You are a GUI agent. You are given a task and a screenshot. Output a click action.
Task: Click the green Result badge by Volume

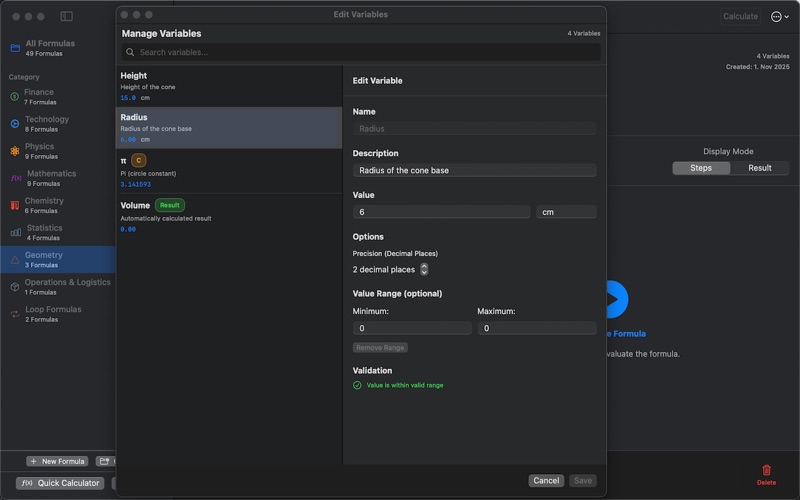coord(169,205)
